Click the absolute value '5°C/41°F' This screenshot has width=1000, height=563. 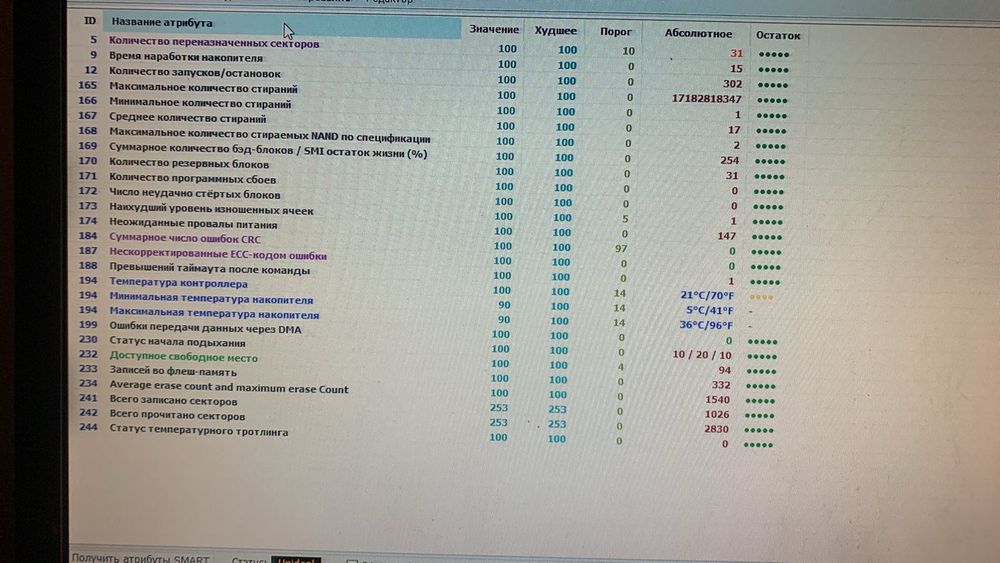coord(709,311)
